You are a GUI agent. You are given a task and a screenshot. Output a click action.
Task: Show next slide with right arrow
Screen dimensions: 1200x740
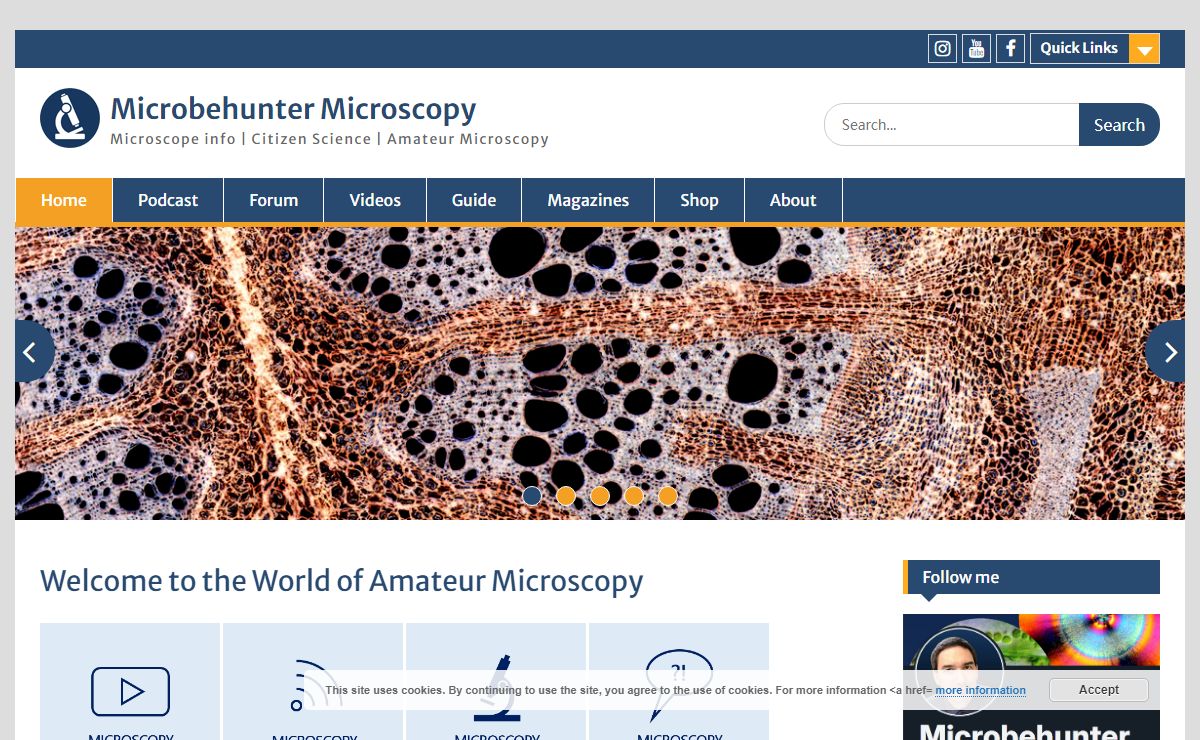1166,351
